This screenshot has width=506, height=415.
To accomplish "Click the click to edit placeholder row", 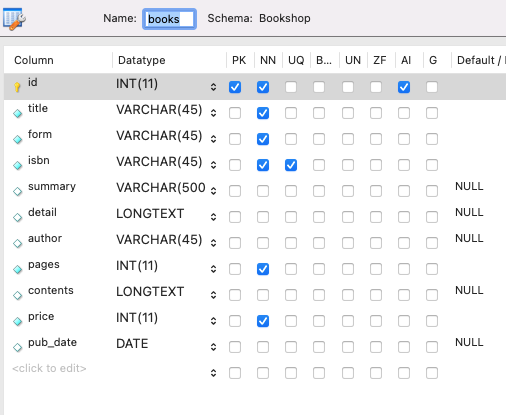I will click(x=49, y=368).
